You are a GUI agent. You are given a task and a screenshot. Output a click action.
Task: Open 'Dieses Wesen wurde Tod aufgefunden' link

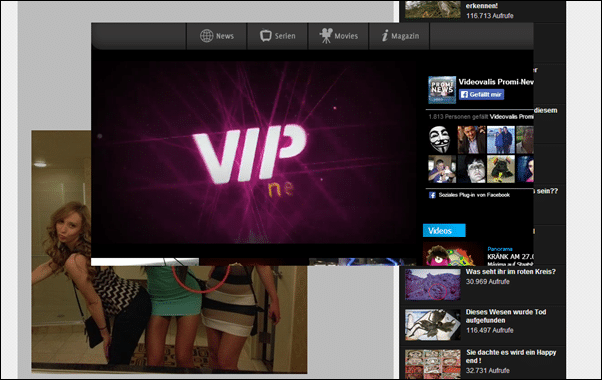[x=506, y=316]
